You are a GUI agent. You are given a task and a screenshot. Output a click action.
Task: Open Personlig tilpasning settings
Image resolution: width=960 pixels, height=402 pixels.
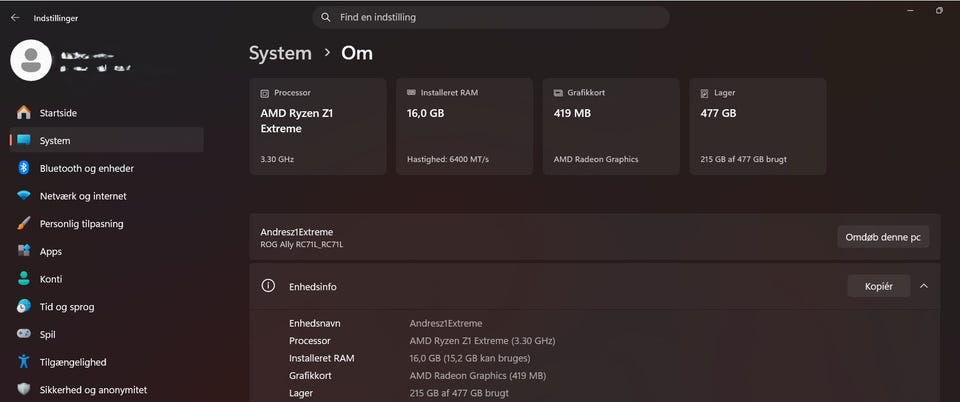tap(107, 223)
